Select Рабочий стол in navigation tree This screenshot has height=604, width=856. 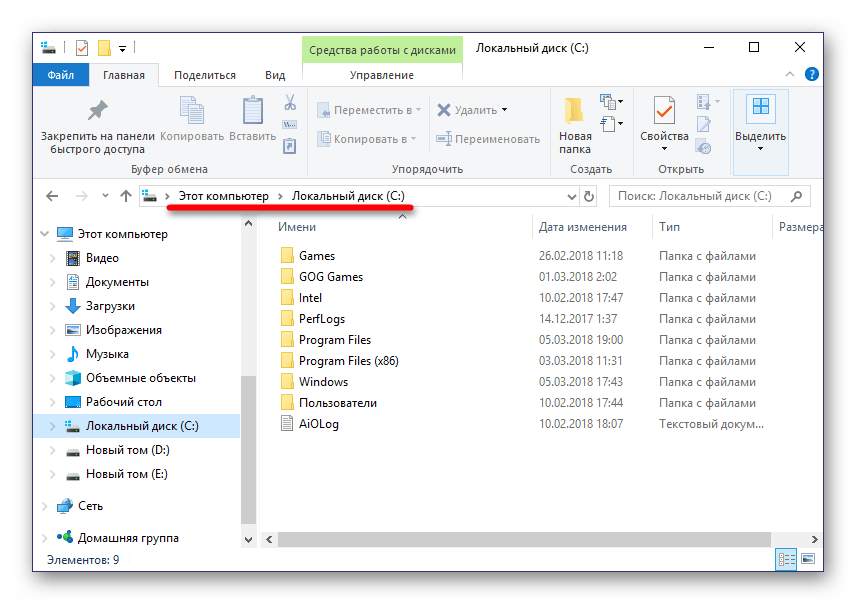(x=123, y=402)
